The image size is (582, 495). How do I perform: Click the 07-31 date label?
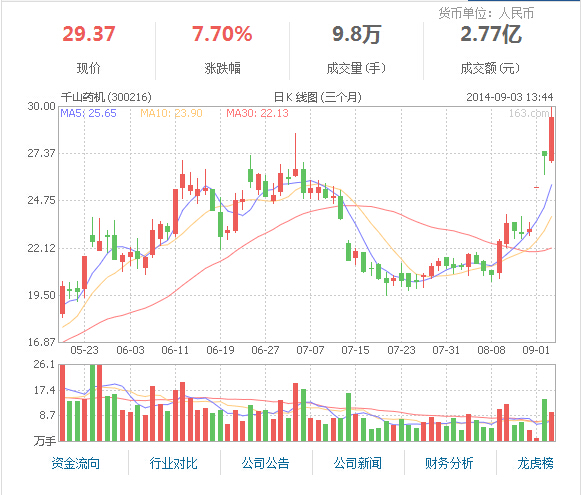[x=446, y=350]
